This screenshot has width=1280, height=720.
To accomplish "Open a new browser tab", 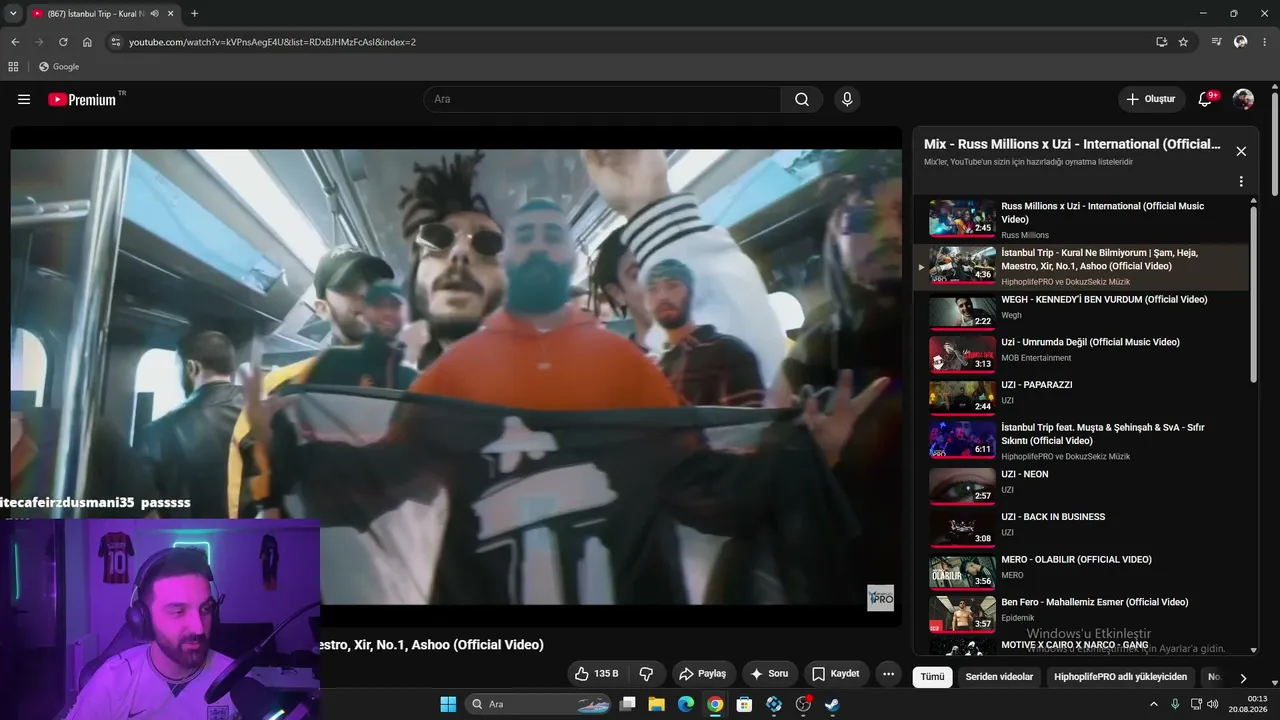I will pos(194,14).
